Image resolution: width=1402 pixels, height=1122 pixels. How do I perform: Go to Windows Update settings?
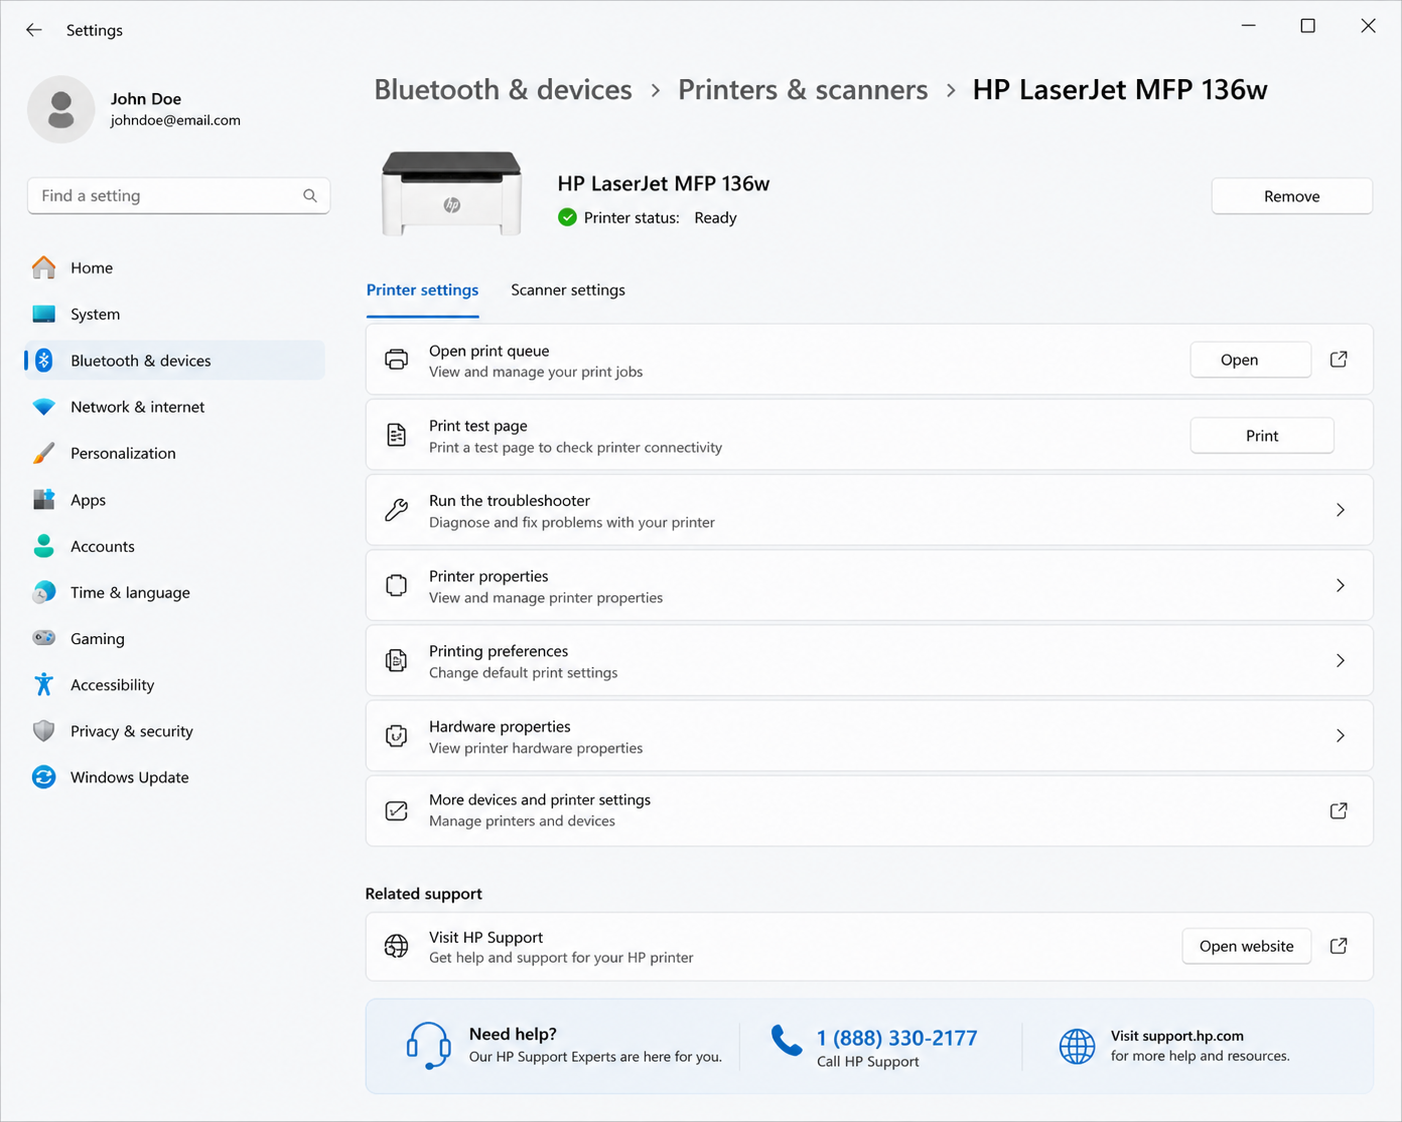point(175,777)
